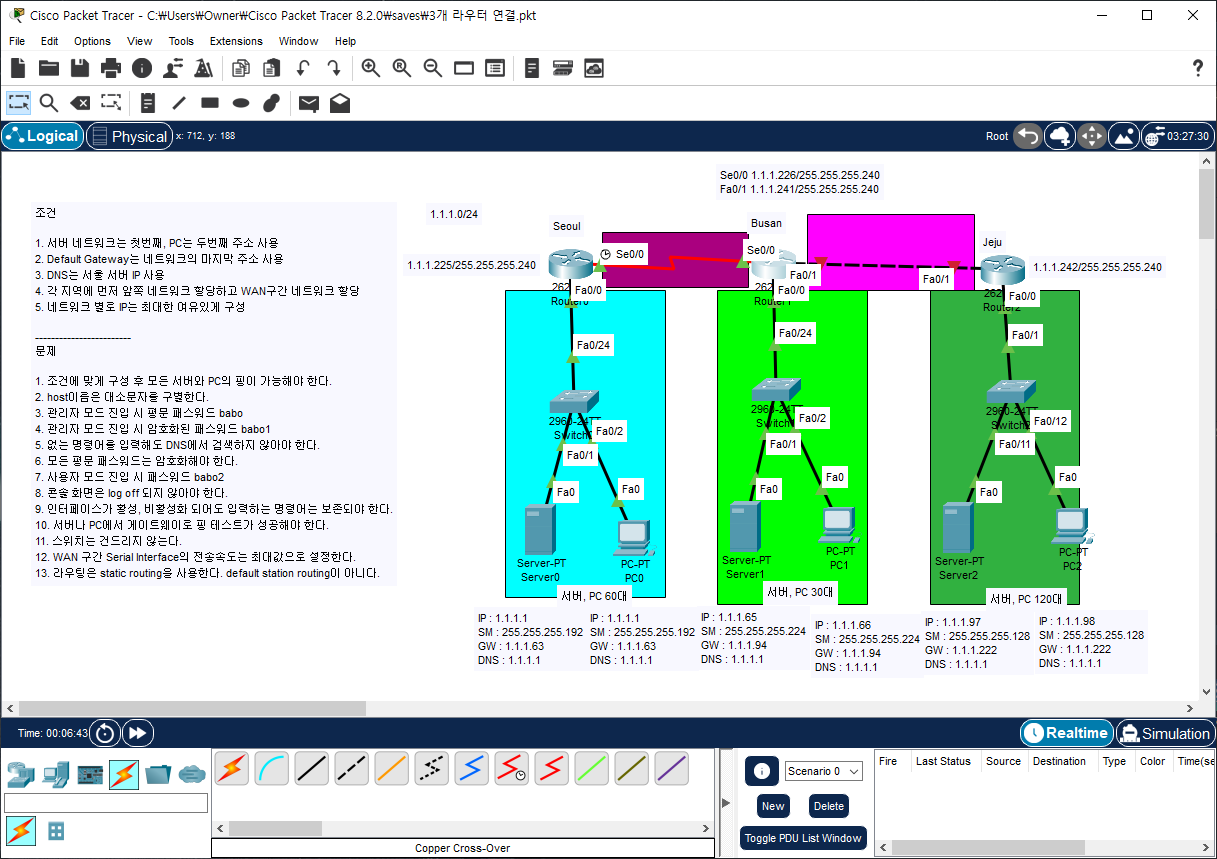The image size is (1217, 859).
Task: Choose the Delete tool
Action: click(x=80, y=102)
